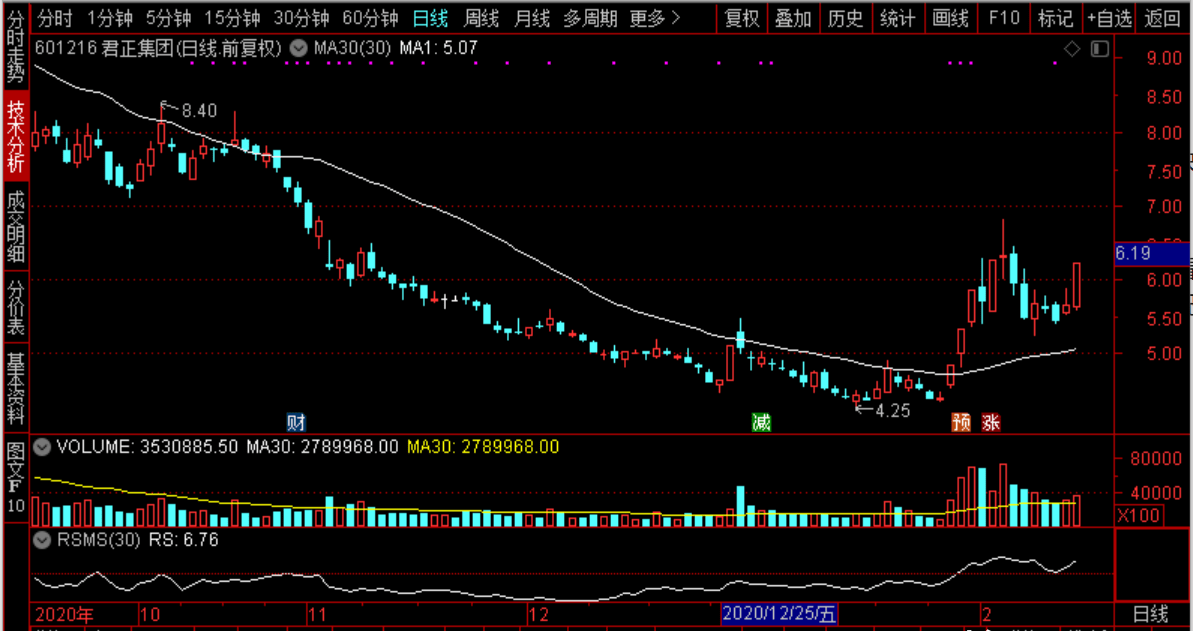Open the 画线 drawing tools
Screen dimensions: 1193x631
tap(950, 18)
